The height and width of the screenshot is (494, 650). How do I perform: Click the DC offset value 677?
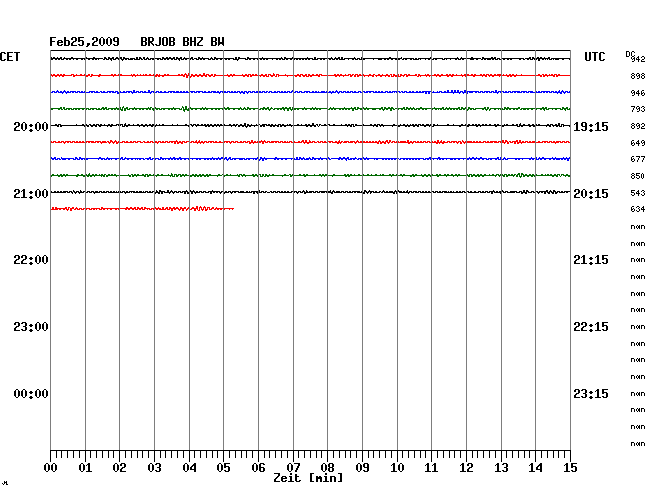click(x=638, y=159)
